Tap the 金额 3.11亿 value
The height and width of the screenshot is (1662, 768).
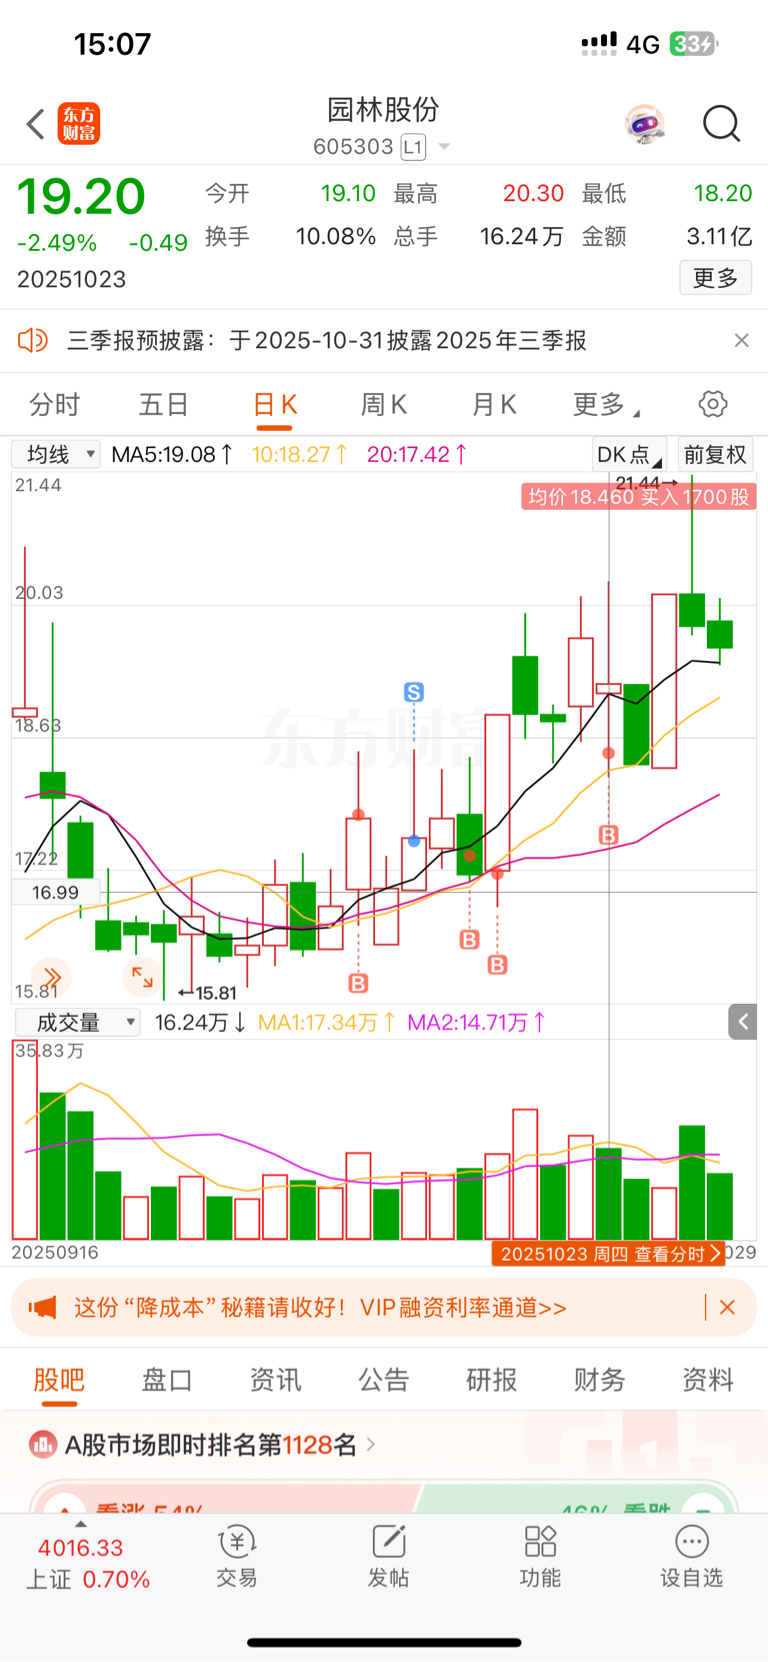(x=719, y=237)
